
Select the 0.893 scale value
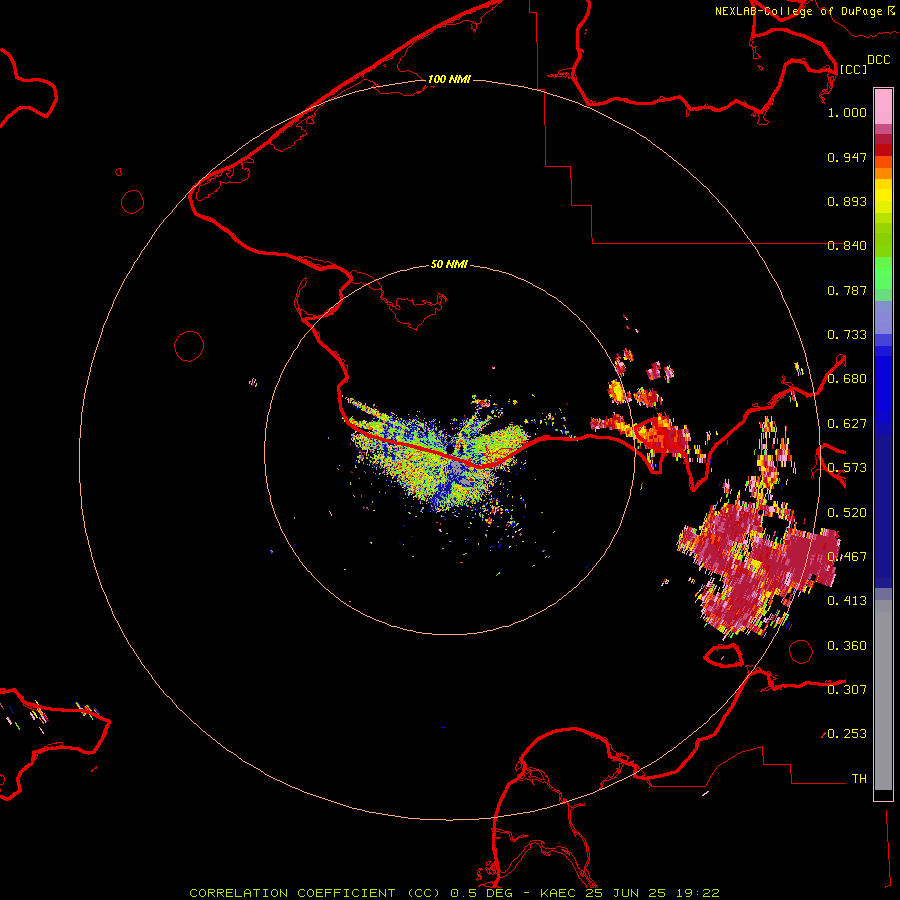coord(847,201)
